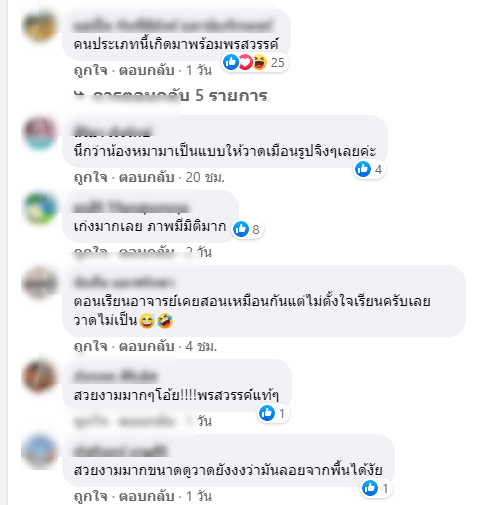
Task: Click ตอบกลับ under the 20 ชม. comment
Action: click(147, 177)
